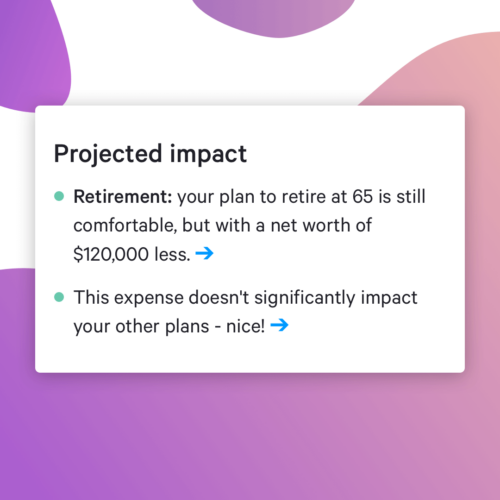Screen dimensions: 500x500
Task: Select the word "impact" in the heading
Action: click(208, 154)
